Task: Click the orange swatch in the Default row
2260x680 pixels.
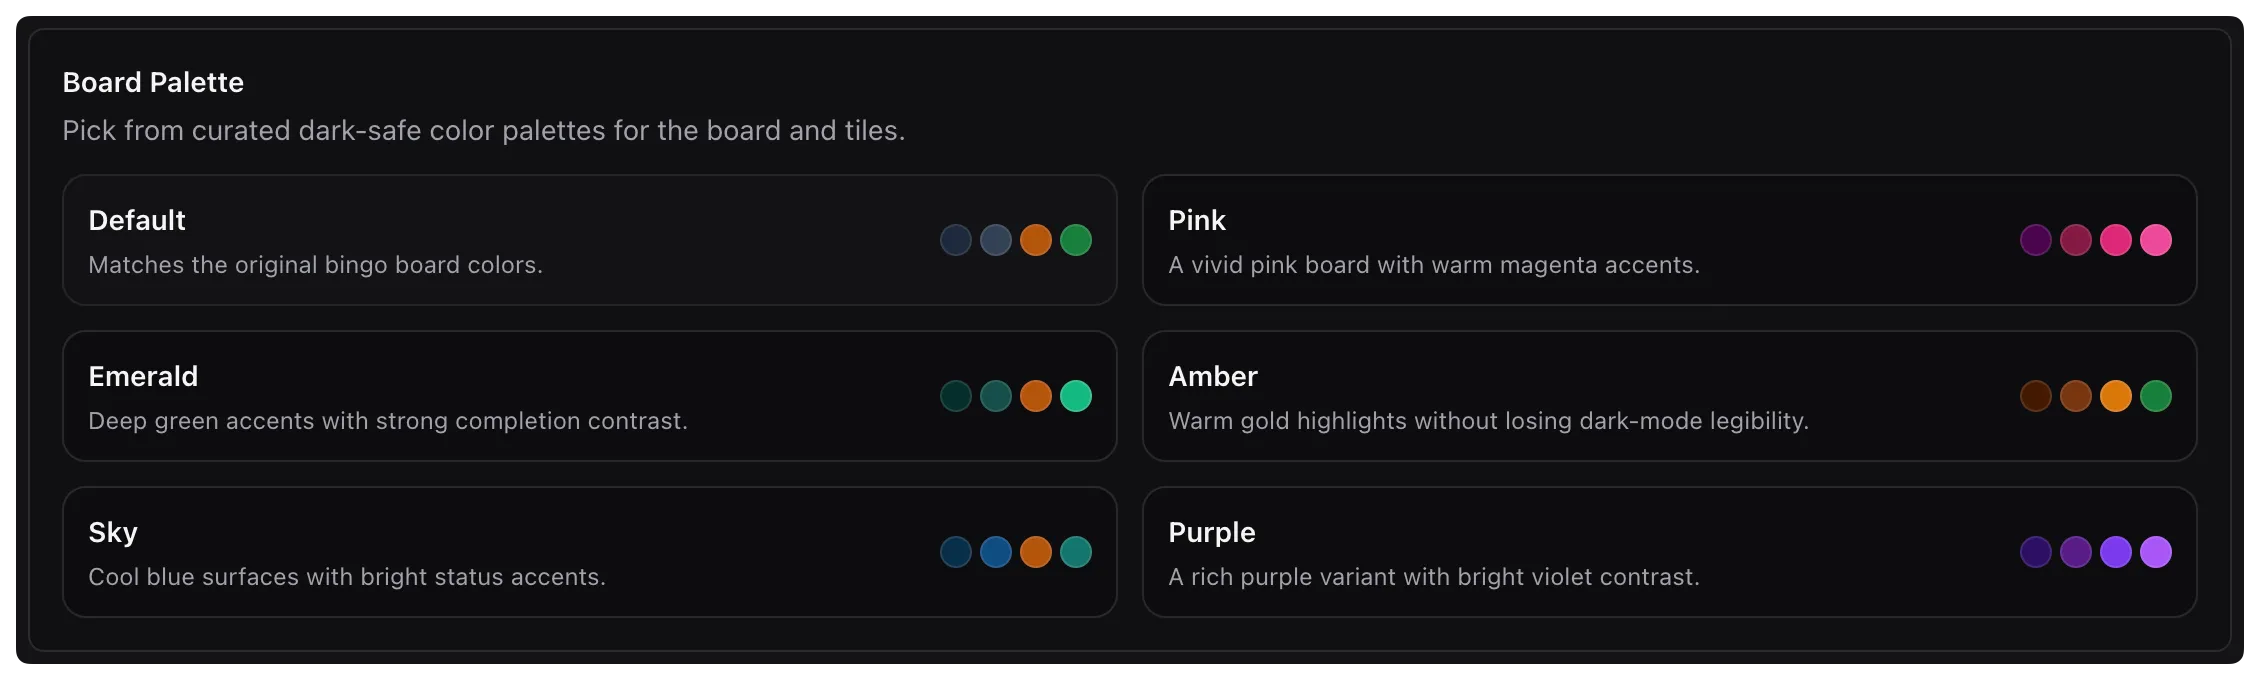Action: pos(1037,240)
